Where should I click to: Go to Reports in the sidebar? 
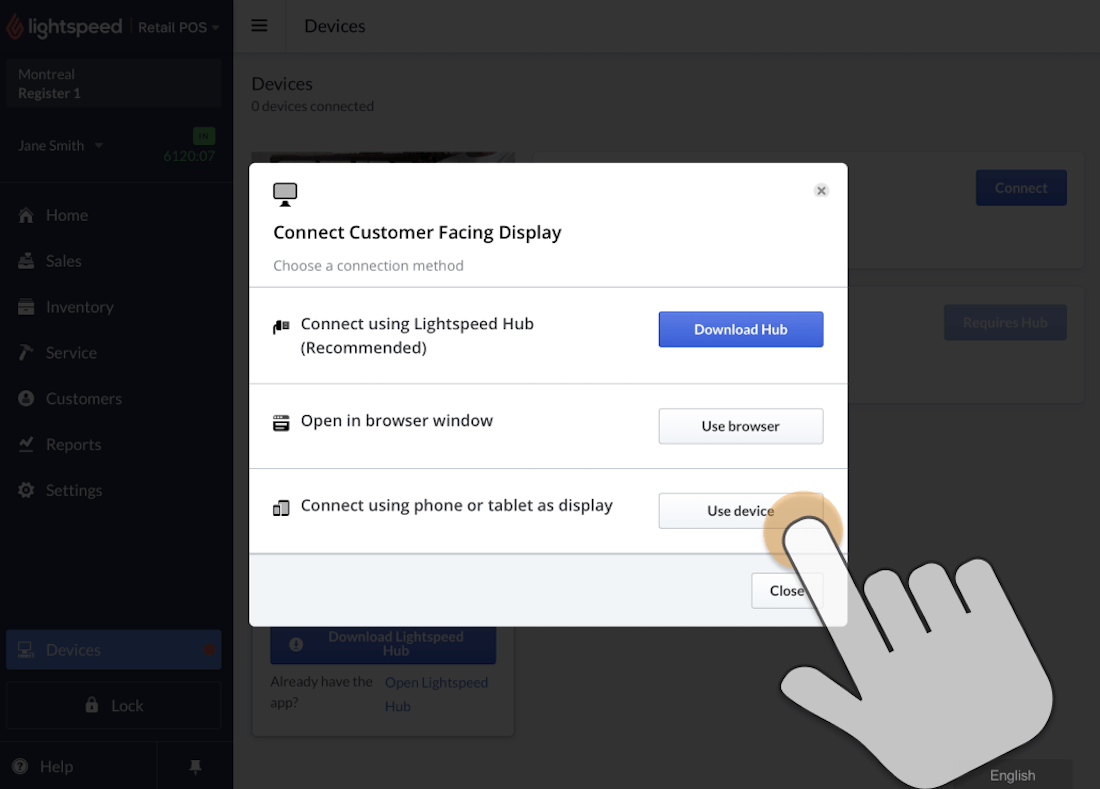[x=73, y=444]
